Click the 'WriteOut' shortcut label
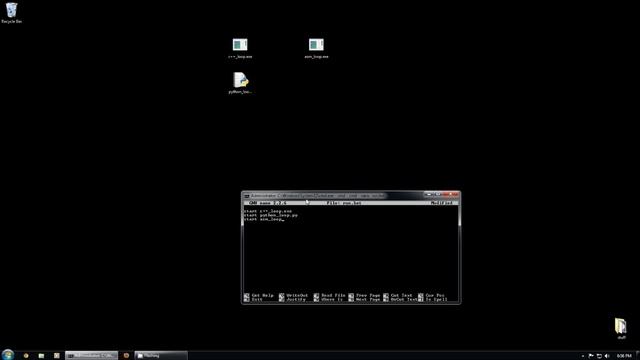Viewport: 640px width, 360px height. [x=297, y=295]
